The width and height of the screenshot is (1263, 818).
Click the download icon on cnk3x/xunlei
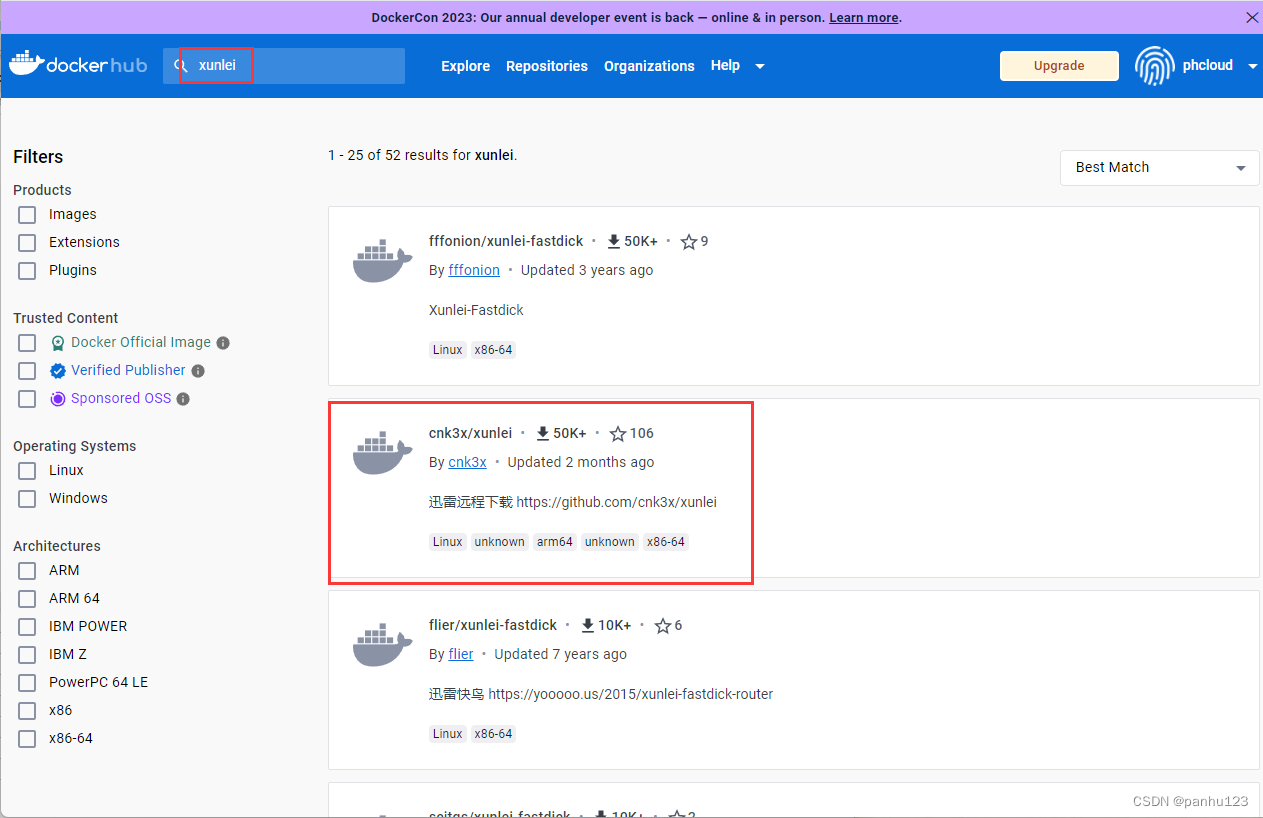click(543, 433)
